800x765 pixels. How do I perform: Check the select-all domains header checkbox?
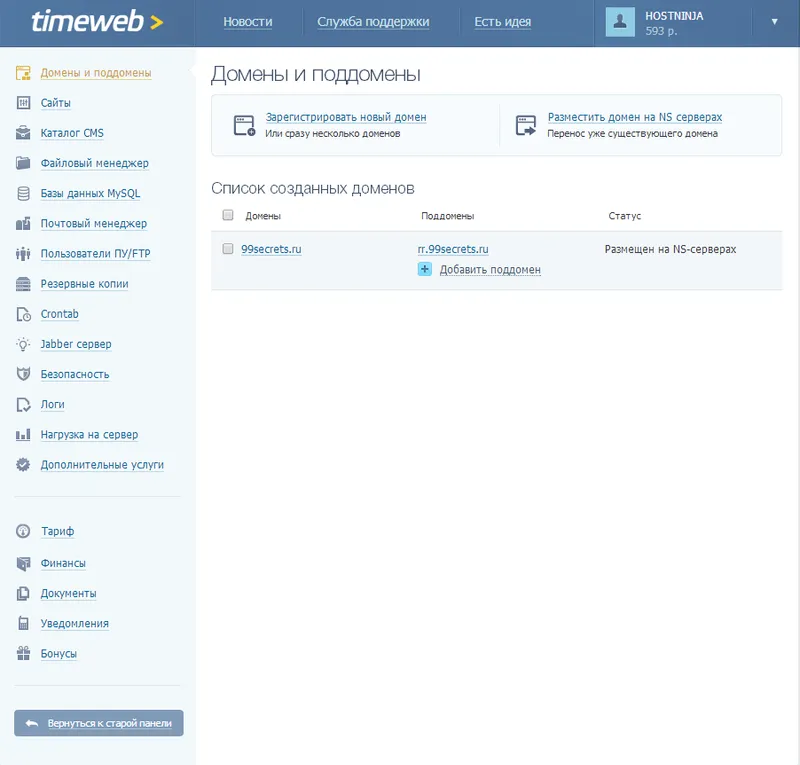coord(228,215)
